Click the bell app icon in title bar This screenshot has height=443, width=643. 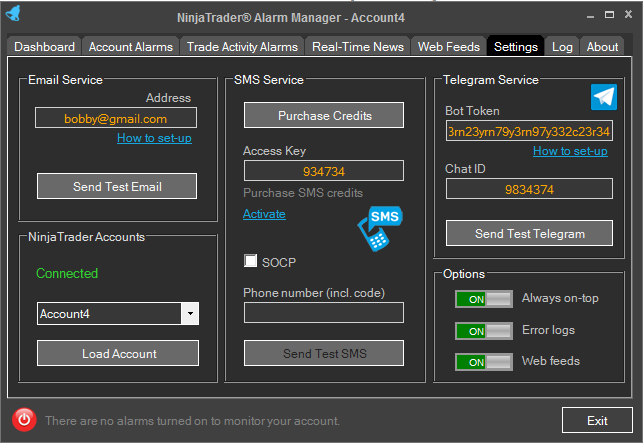[13, 14]
